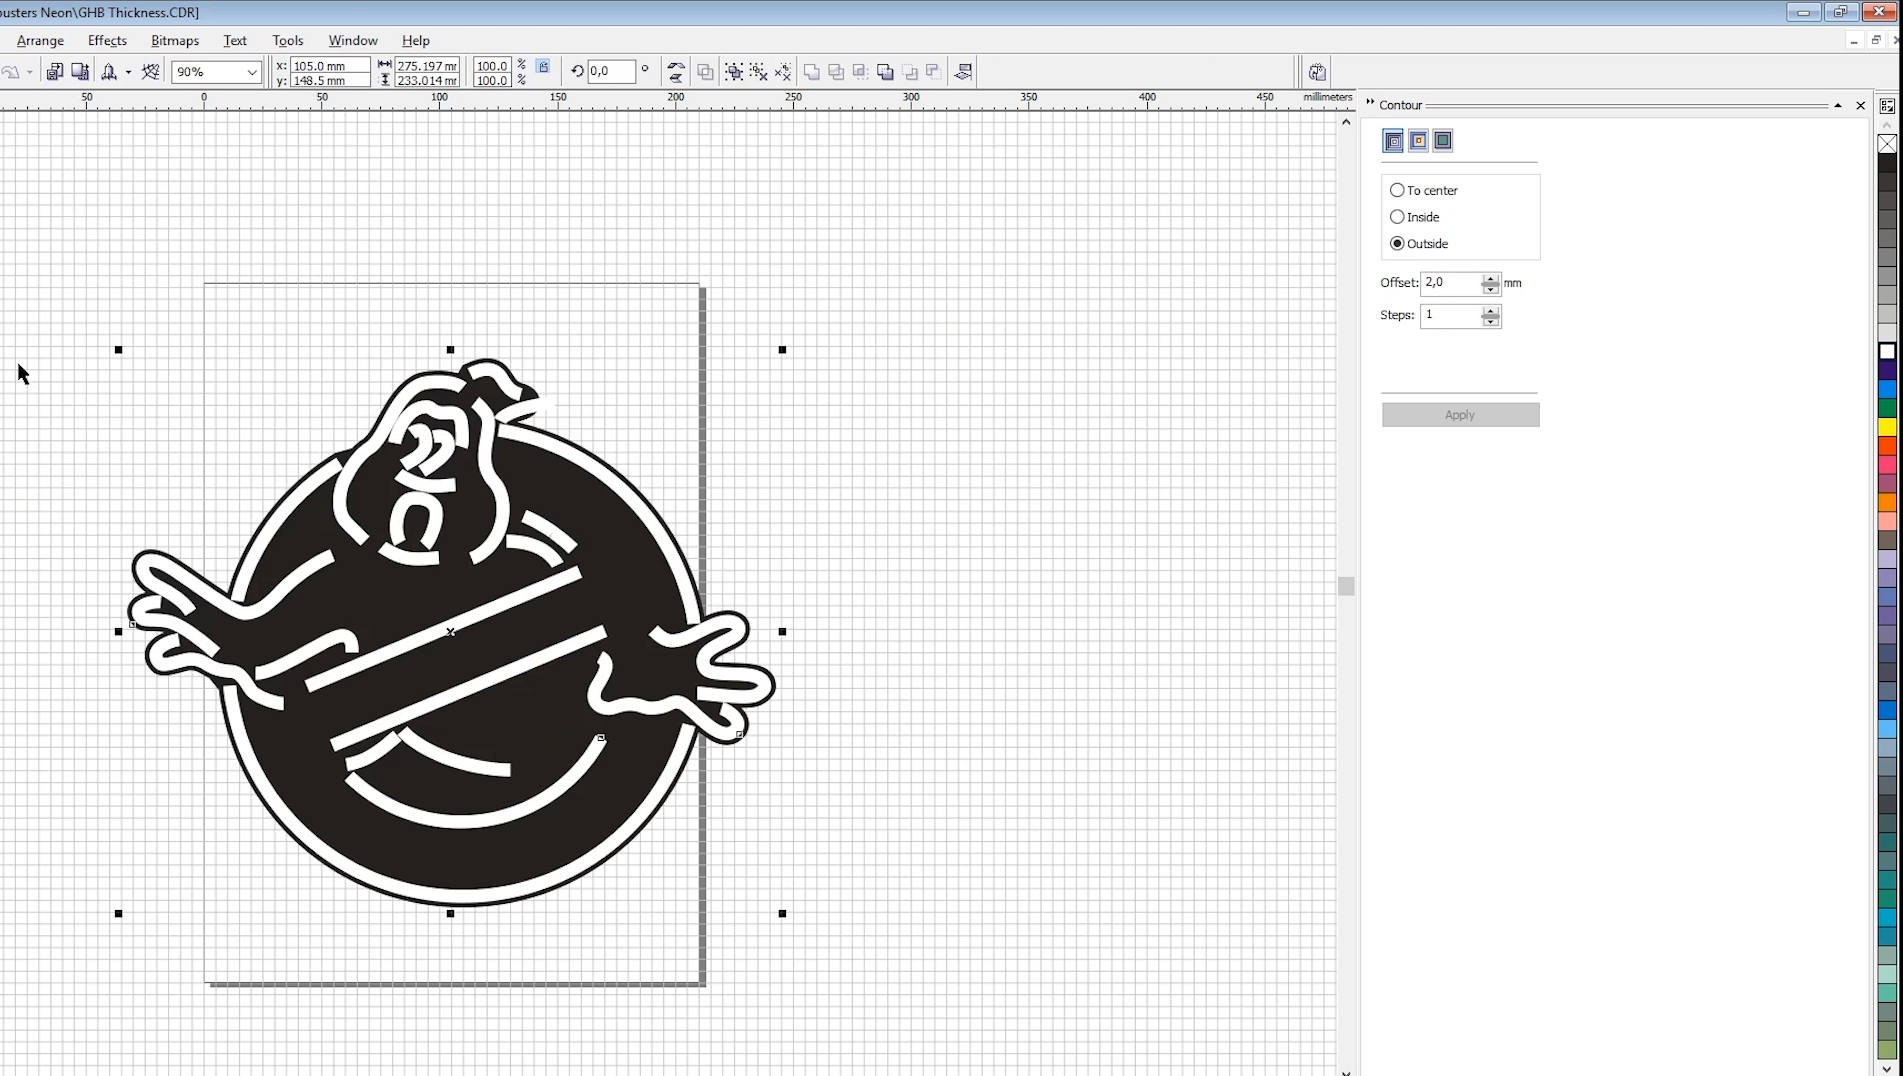Pick the yellow swatch in color palette
This screenshot has width=1903, height=1076.
[x=1887, y=427]
